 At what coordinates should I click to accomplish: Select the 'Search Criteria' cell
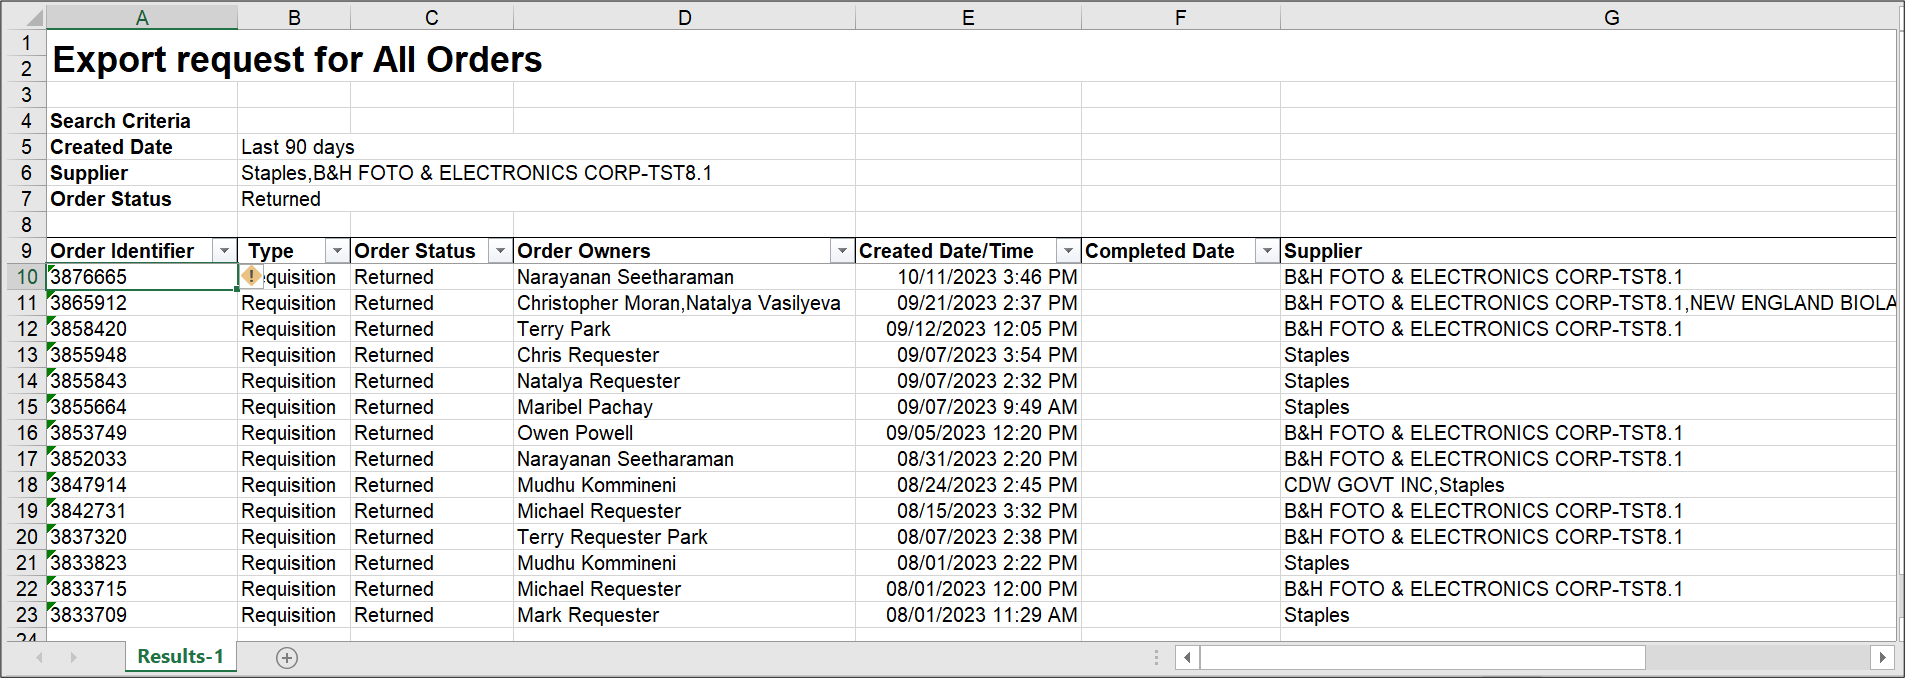pyautogui.click(x=142, y=121)
